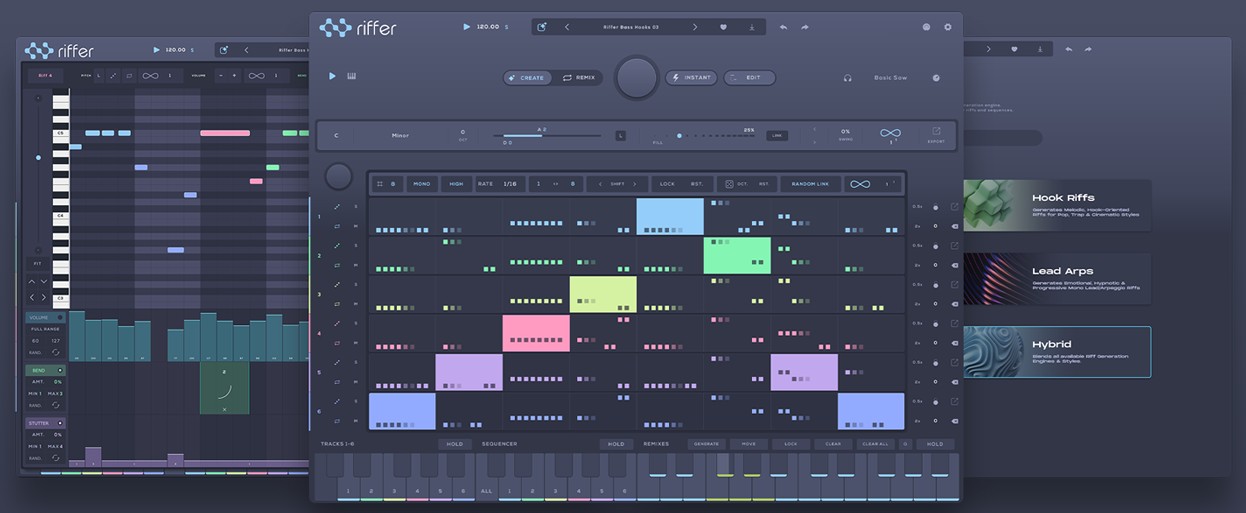
Task: Shift the pattern left with the Shift arrow
Action: (x=599, y=184)
